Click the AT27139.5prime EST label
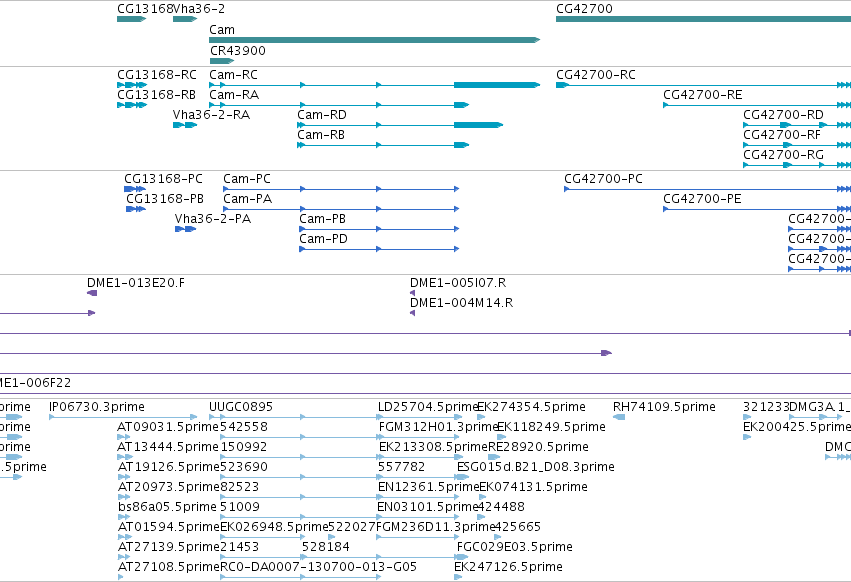 point(169,547)
